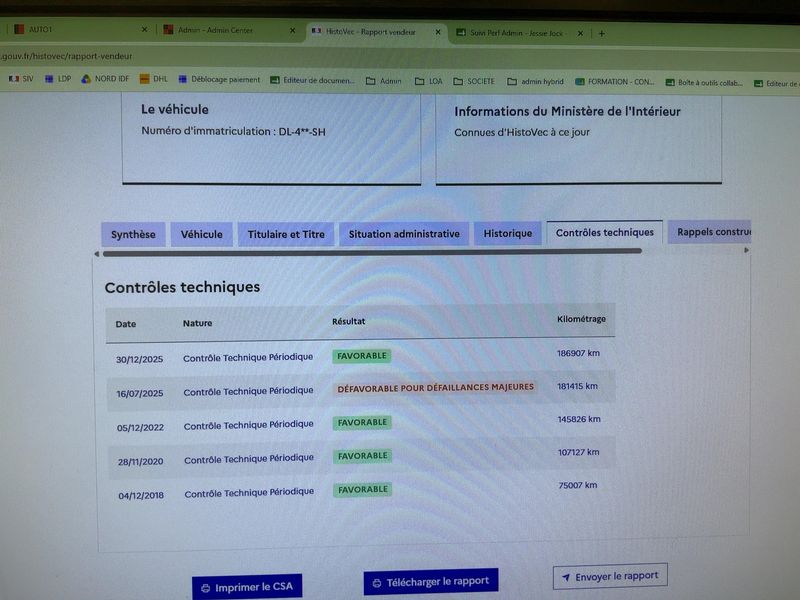The width and height of the screenshot is (800, 600).
Task: Click the Numéro d'immatriculation DL-4**-SH text
Action: 233,132
